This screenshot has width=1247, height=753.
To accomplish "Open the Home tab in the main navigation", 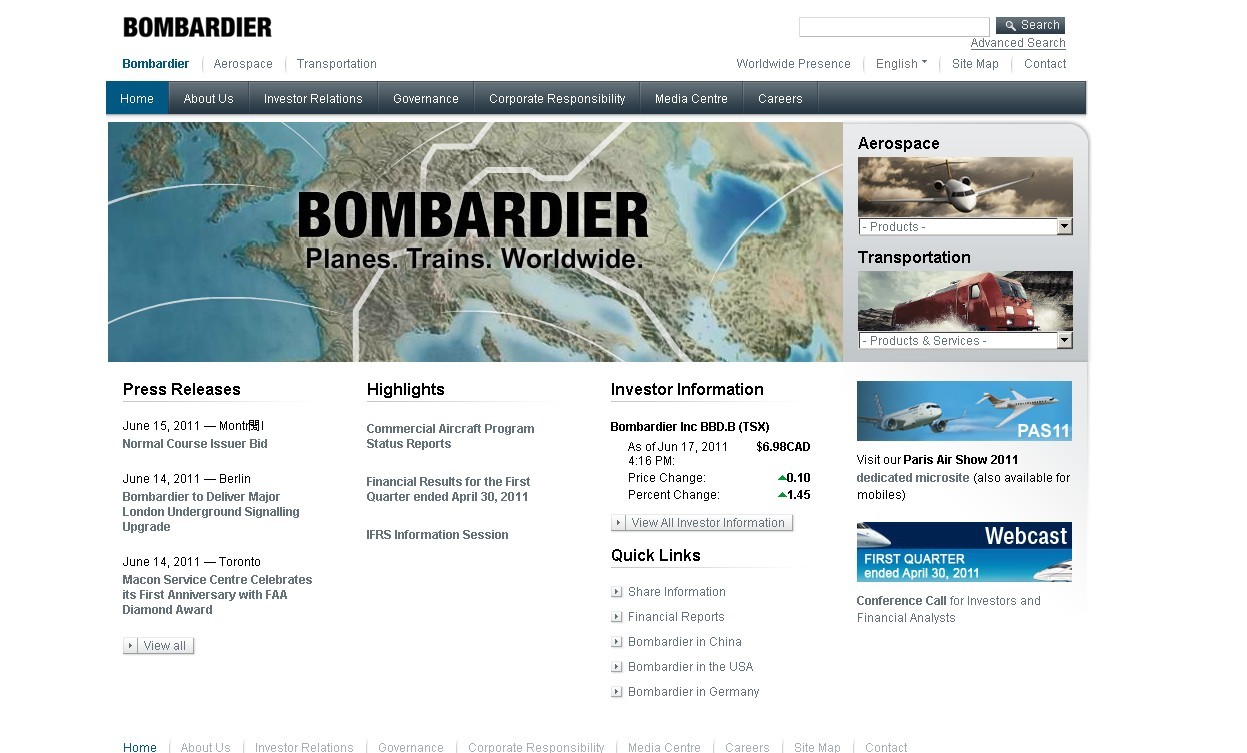I will 137,99.
